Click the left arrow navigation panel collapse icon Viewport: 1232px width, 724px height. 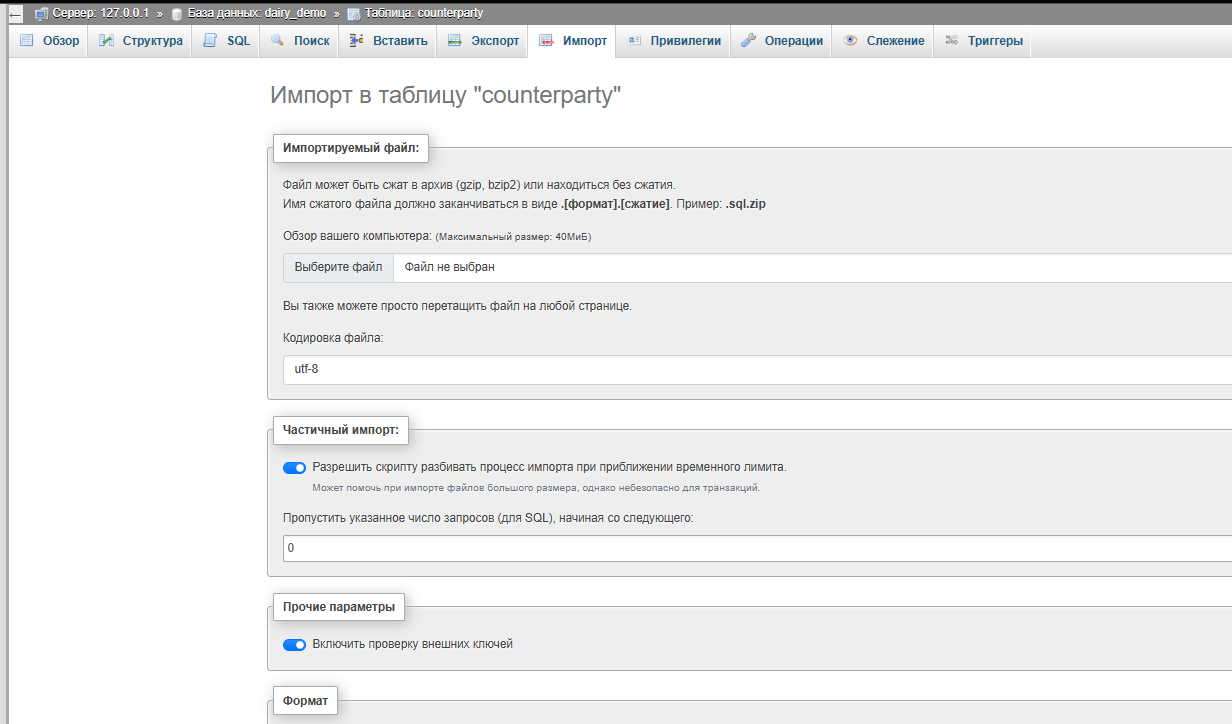click(15, 13)
